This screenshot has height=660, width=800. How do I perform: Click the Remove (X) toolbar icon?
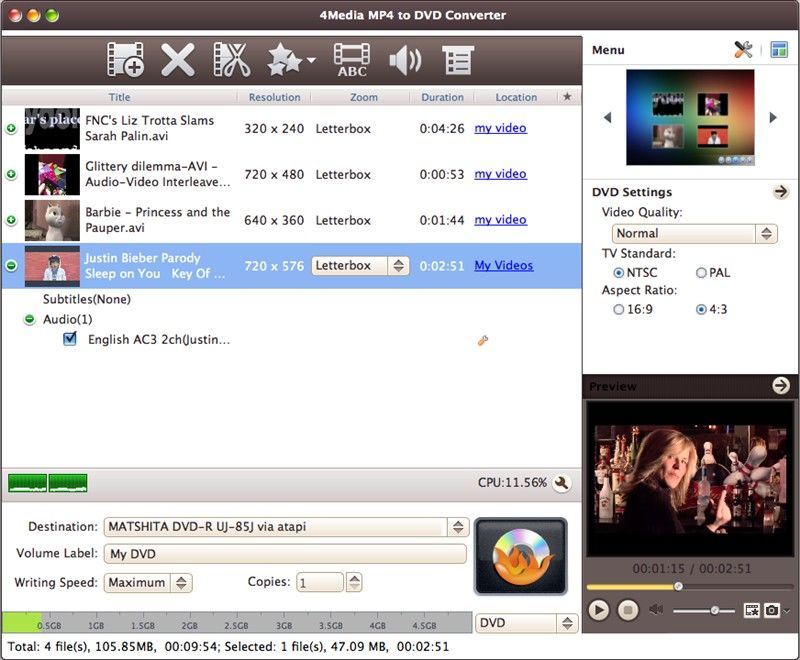(178, 60)
